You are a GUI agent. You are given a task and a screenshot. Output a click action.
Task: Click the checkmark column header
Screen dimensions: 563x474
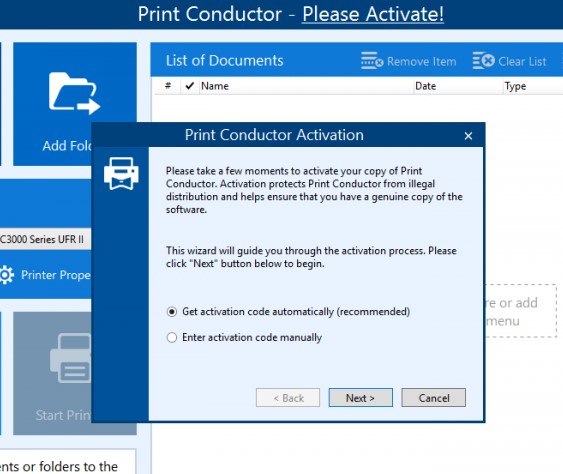190,86
